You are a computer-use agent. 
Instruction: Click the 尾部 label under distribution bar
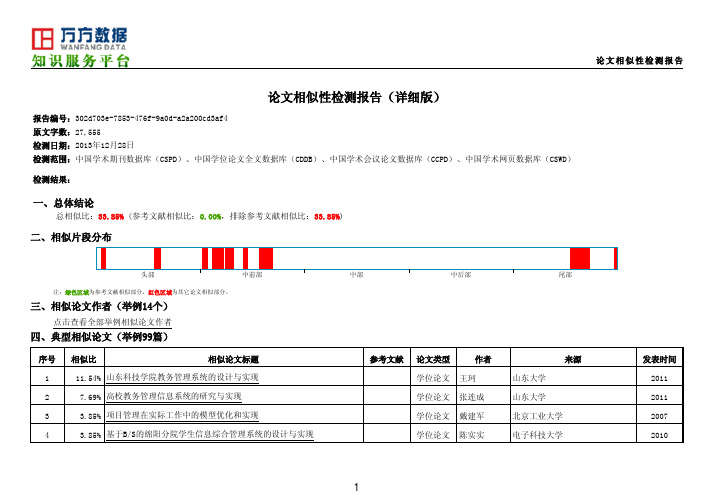tap(565, 275)
